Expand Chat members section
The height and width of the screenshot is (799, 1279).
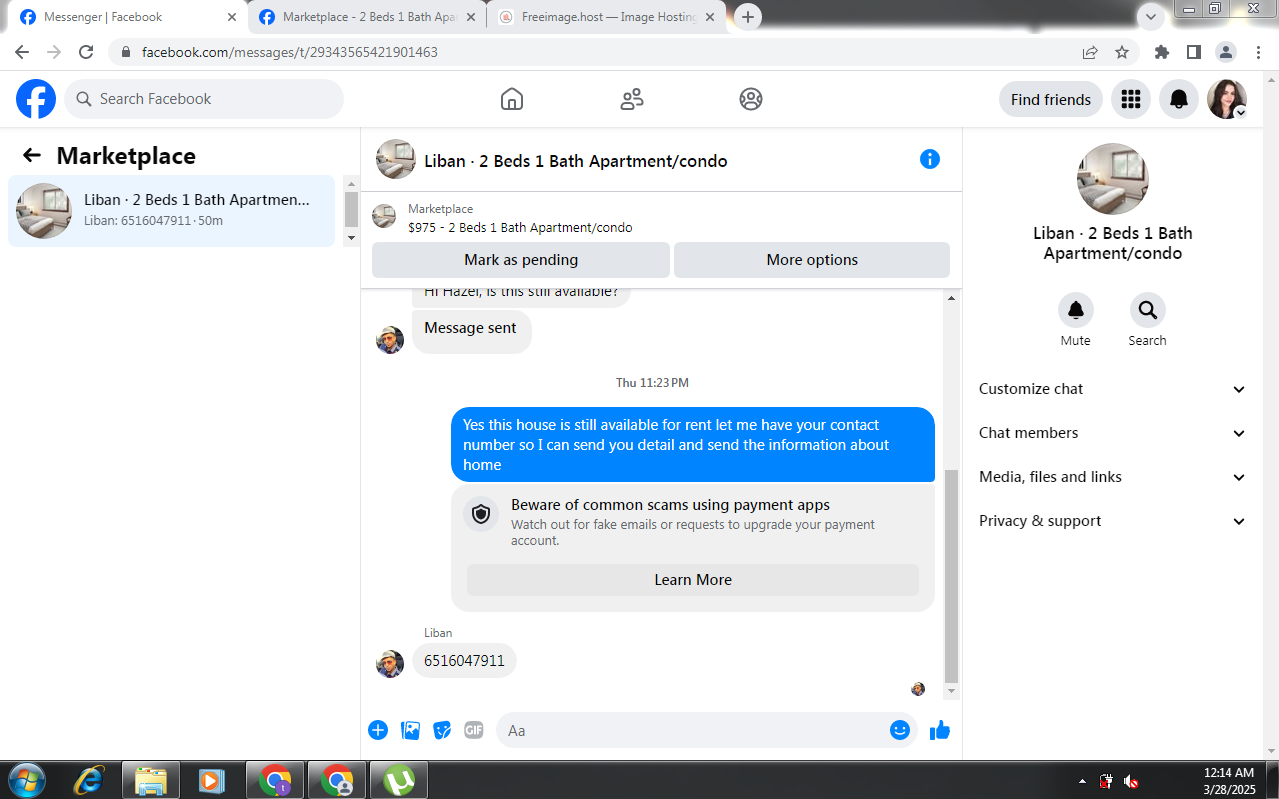(x=1113, y=433)
